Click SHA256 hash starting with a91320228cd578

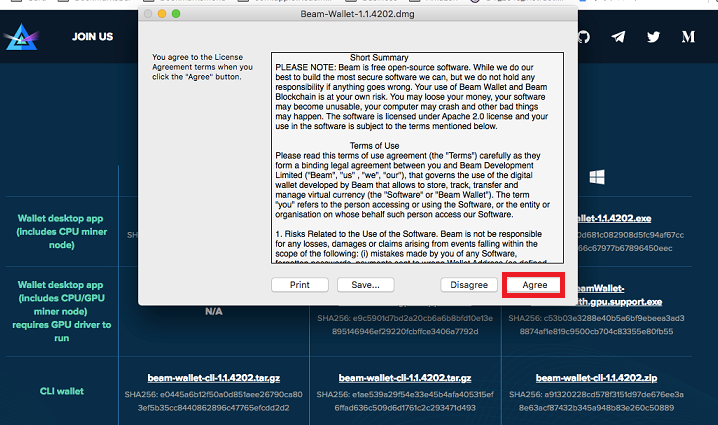point(596,401)
